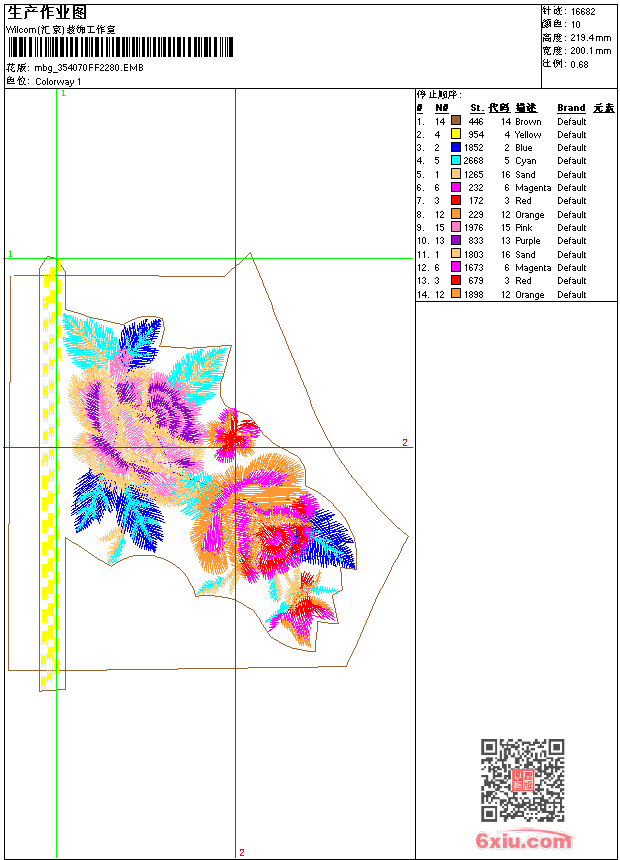Screen dimensions: 620x860
Task: Click the St. column header
Action: tap(476, 108)
